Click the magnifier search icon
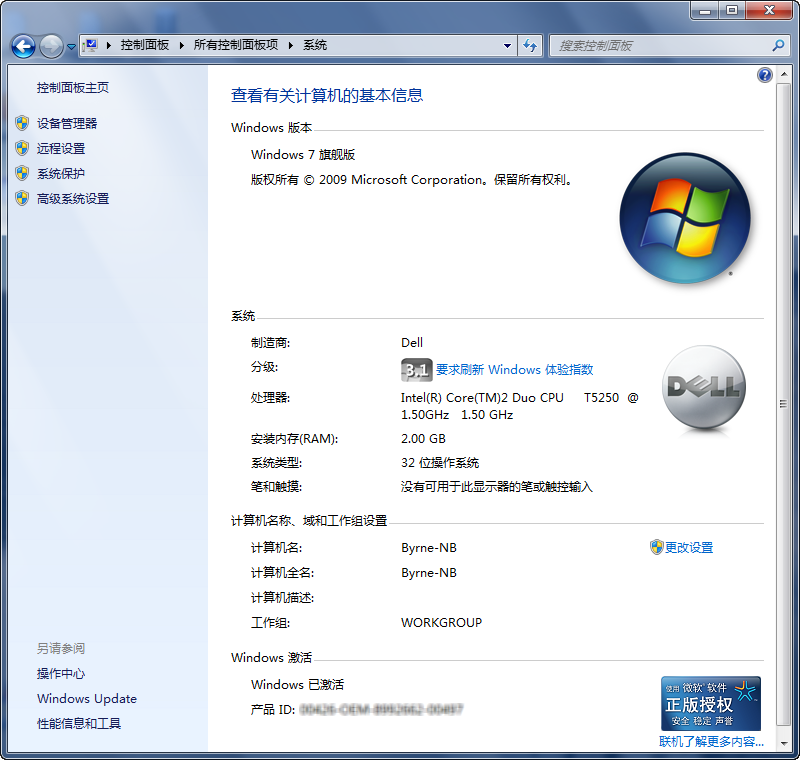800x760 pixels. click(x=778, y=45)
